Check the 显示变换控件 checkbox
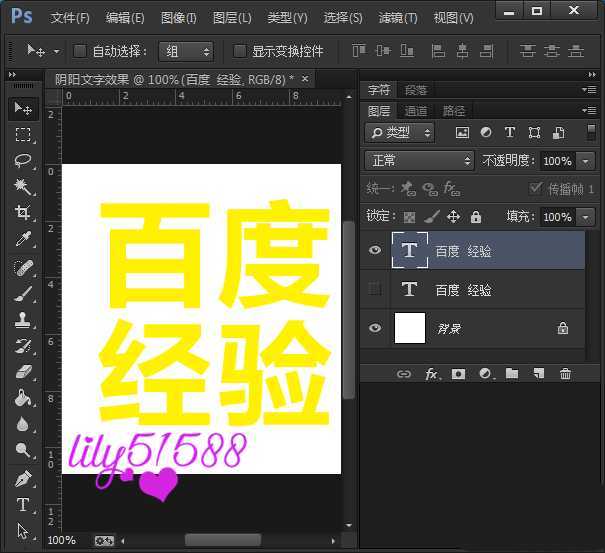This screenshot has height=553, width=605. pos(239,51)
